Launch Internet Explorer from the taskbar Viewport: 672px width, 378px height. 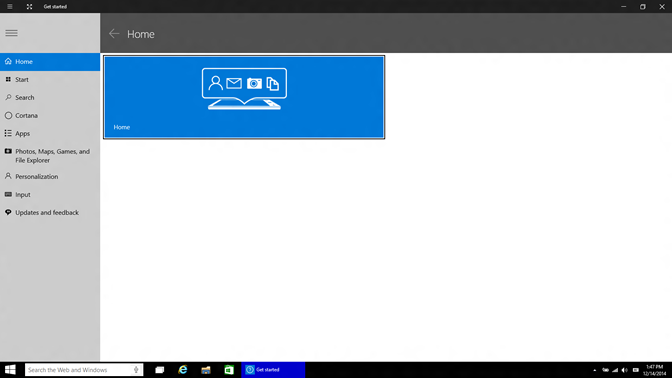(x=183, y=370)
